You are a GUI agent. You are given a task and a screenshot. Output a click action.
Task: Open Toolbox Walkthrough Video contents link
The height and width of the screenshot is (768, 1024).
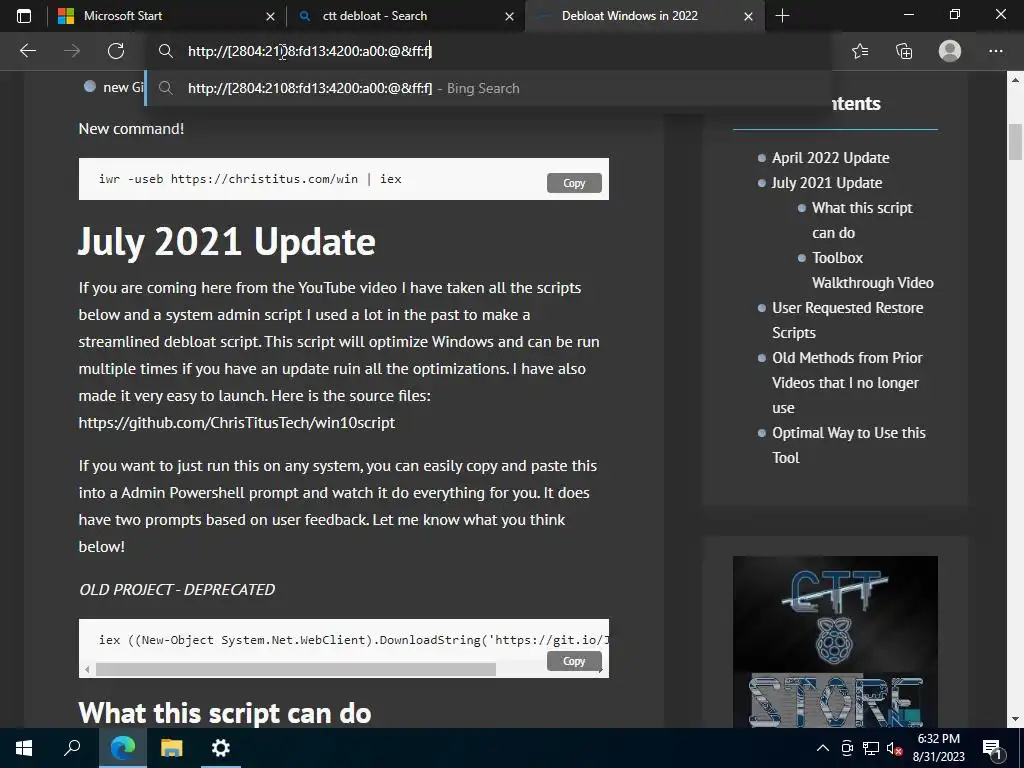[872, 270]
